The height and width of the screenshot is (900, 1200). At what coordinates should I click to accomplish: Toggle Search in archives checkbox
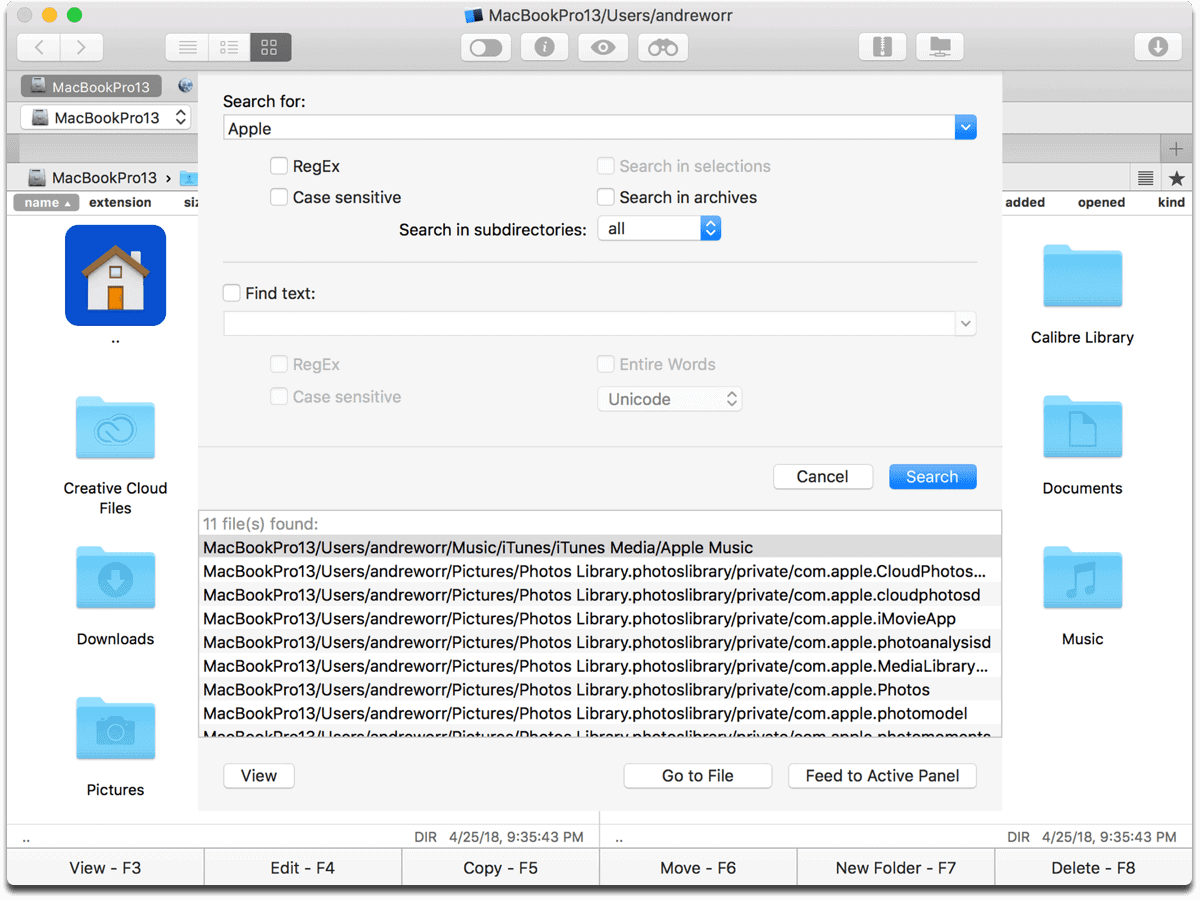click(605, 197)
